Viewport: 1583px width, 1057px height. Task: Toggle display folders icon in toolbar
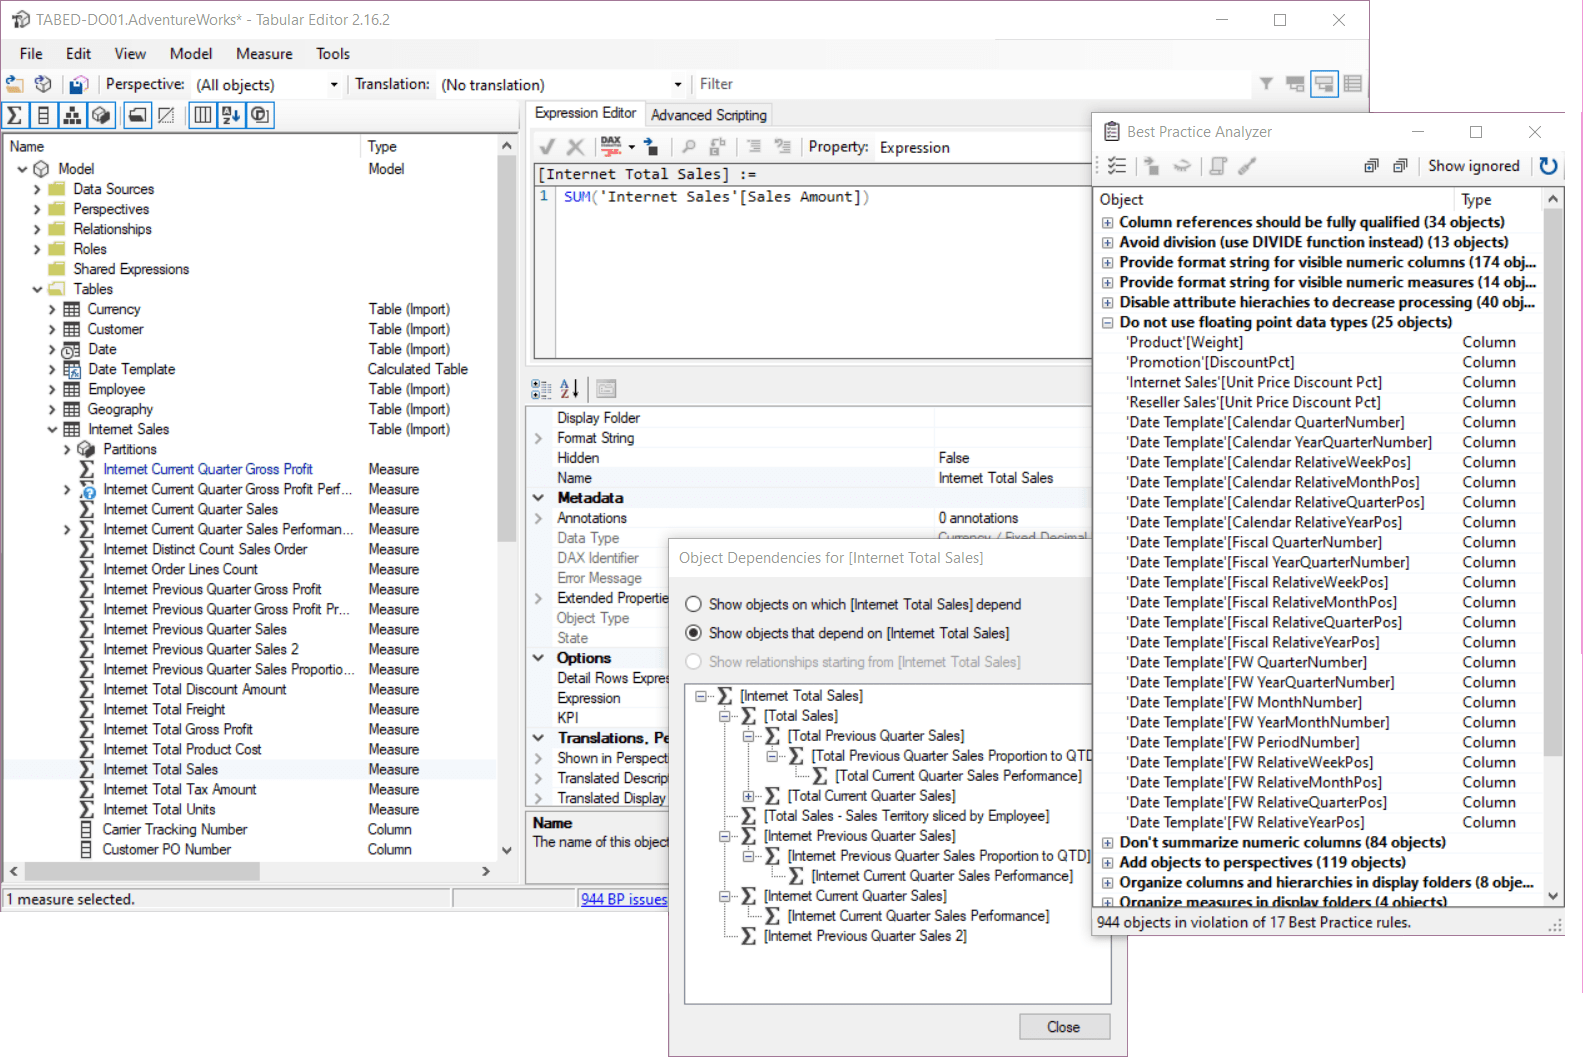click(138, 115)
